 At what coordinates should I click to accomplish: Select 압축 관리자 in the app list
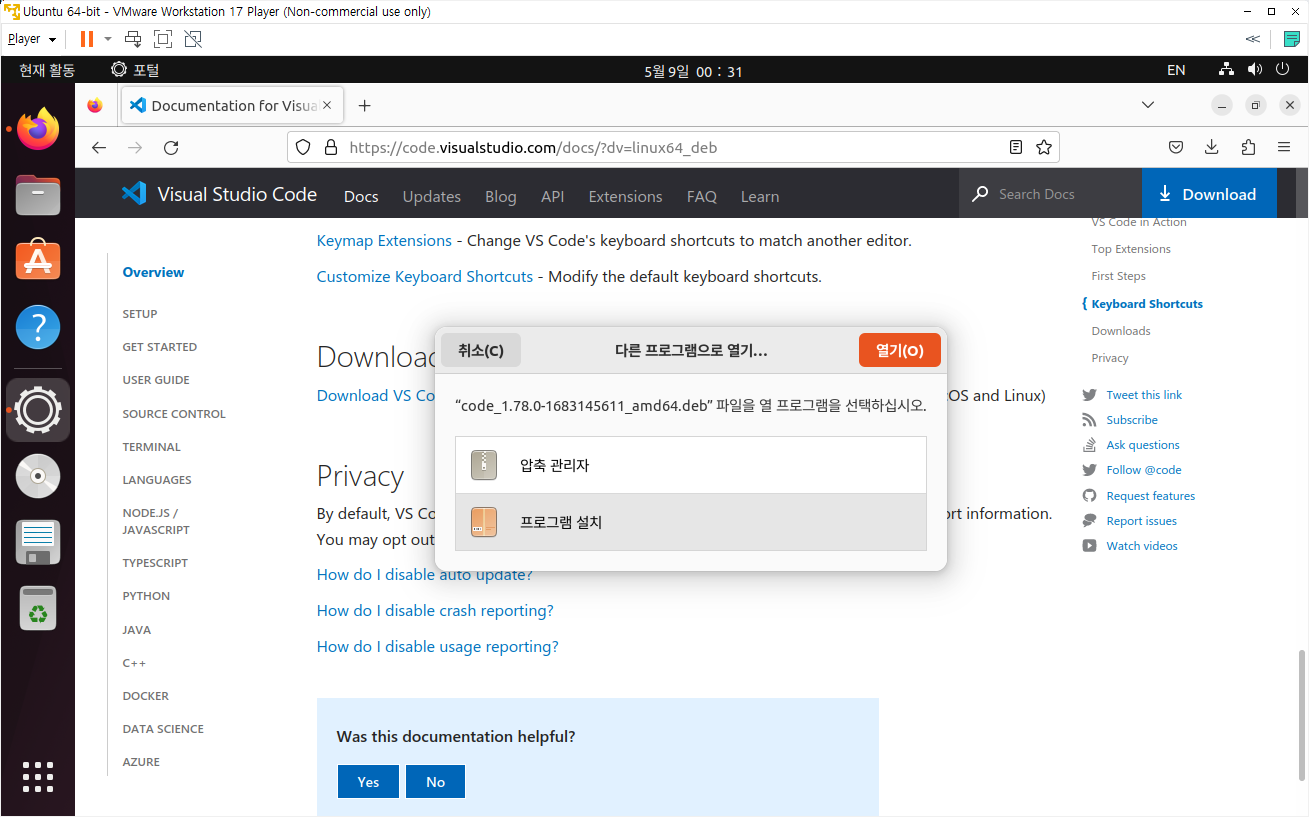[x=690, y=465]
